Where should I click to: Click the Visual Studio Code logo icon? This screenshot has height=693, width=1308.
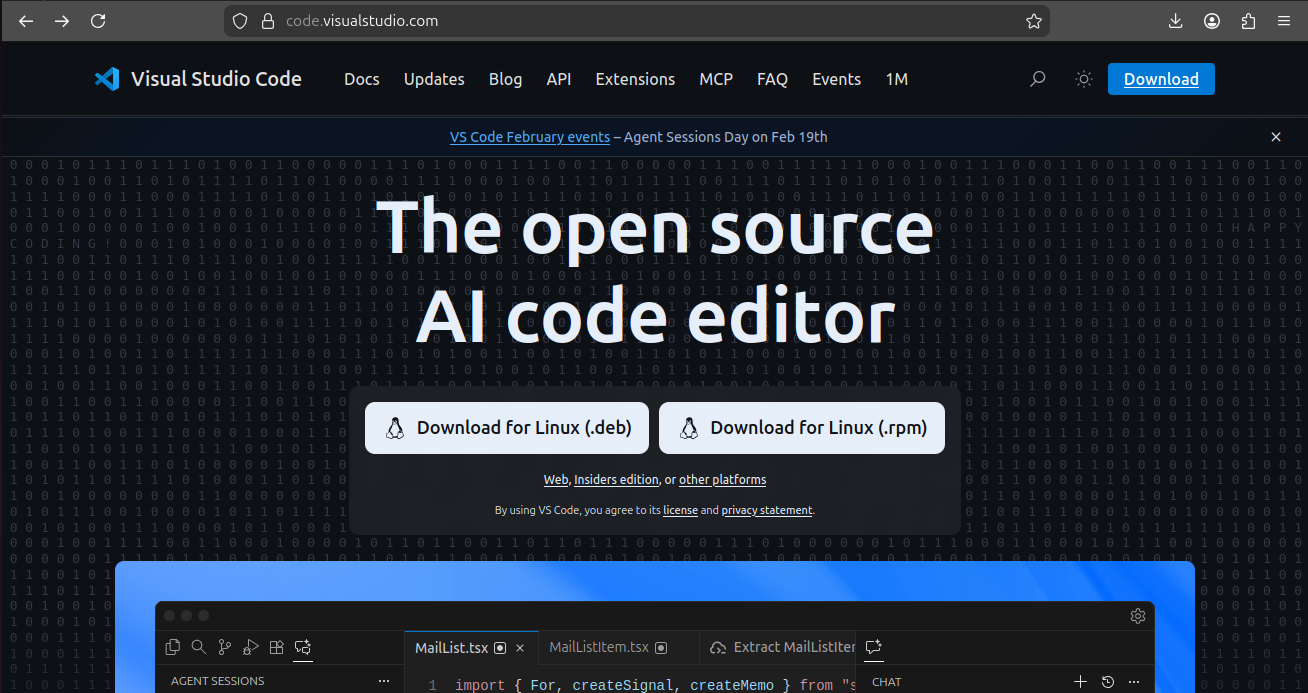pyautogui.click(x=107, y=79)
